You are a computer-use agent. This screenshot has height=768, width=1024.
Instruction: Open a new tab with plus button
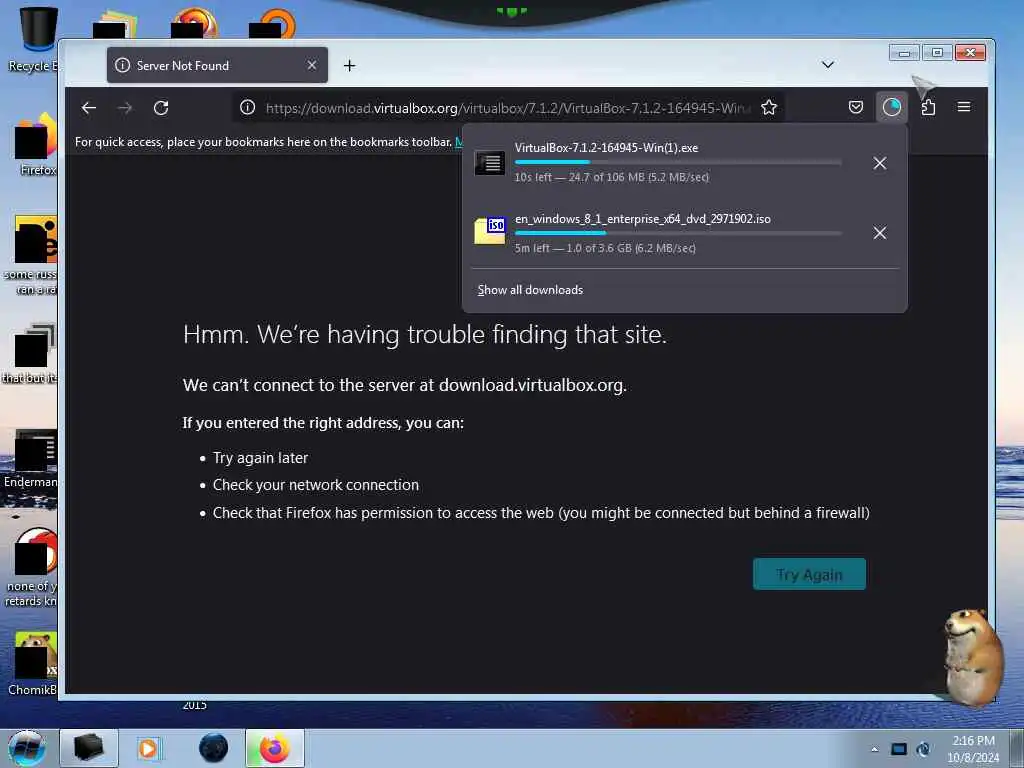[x=349, y=65]
